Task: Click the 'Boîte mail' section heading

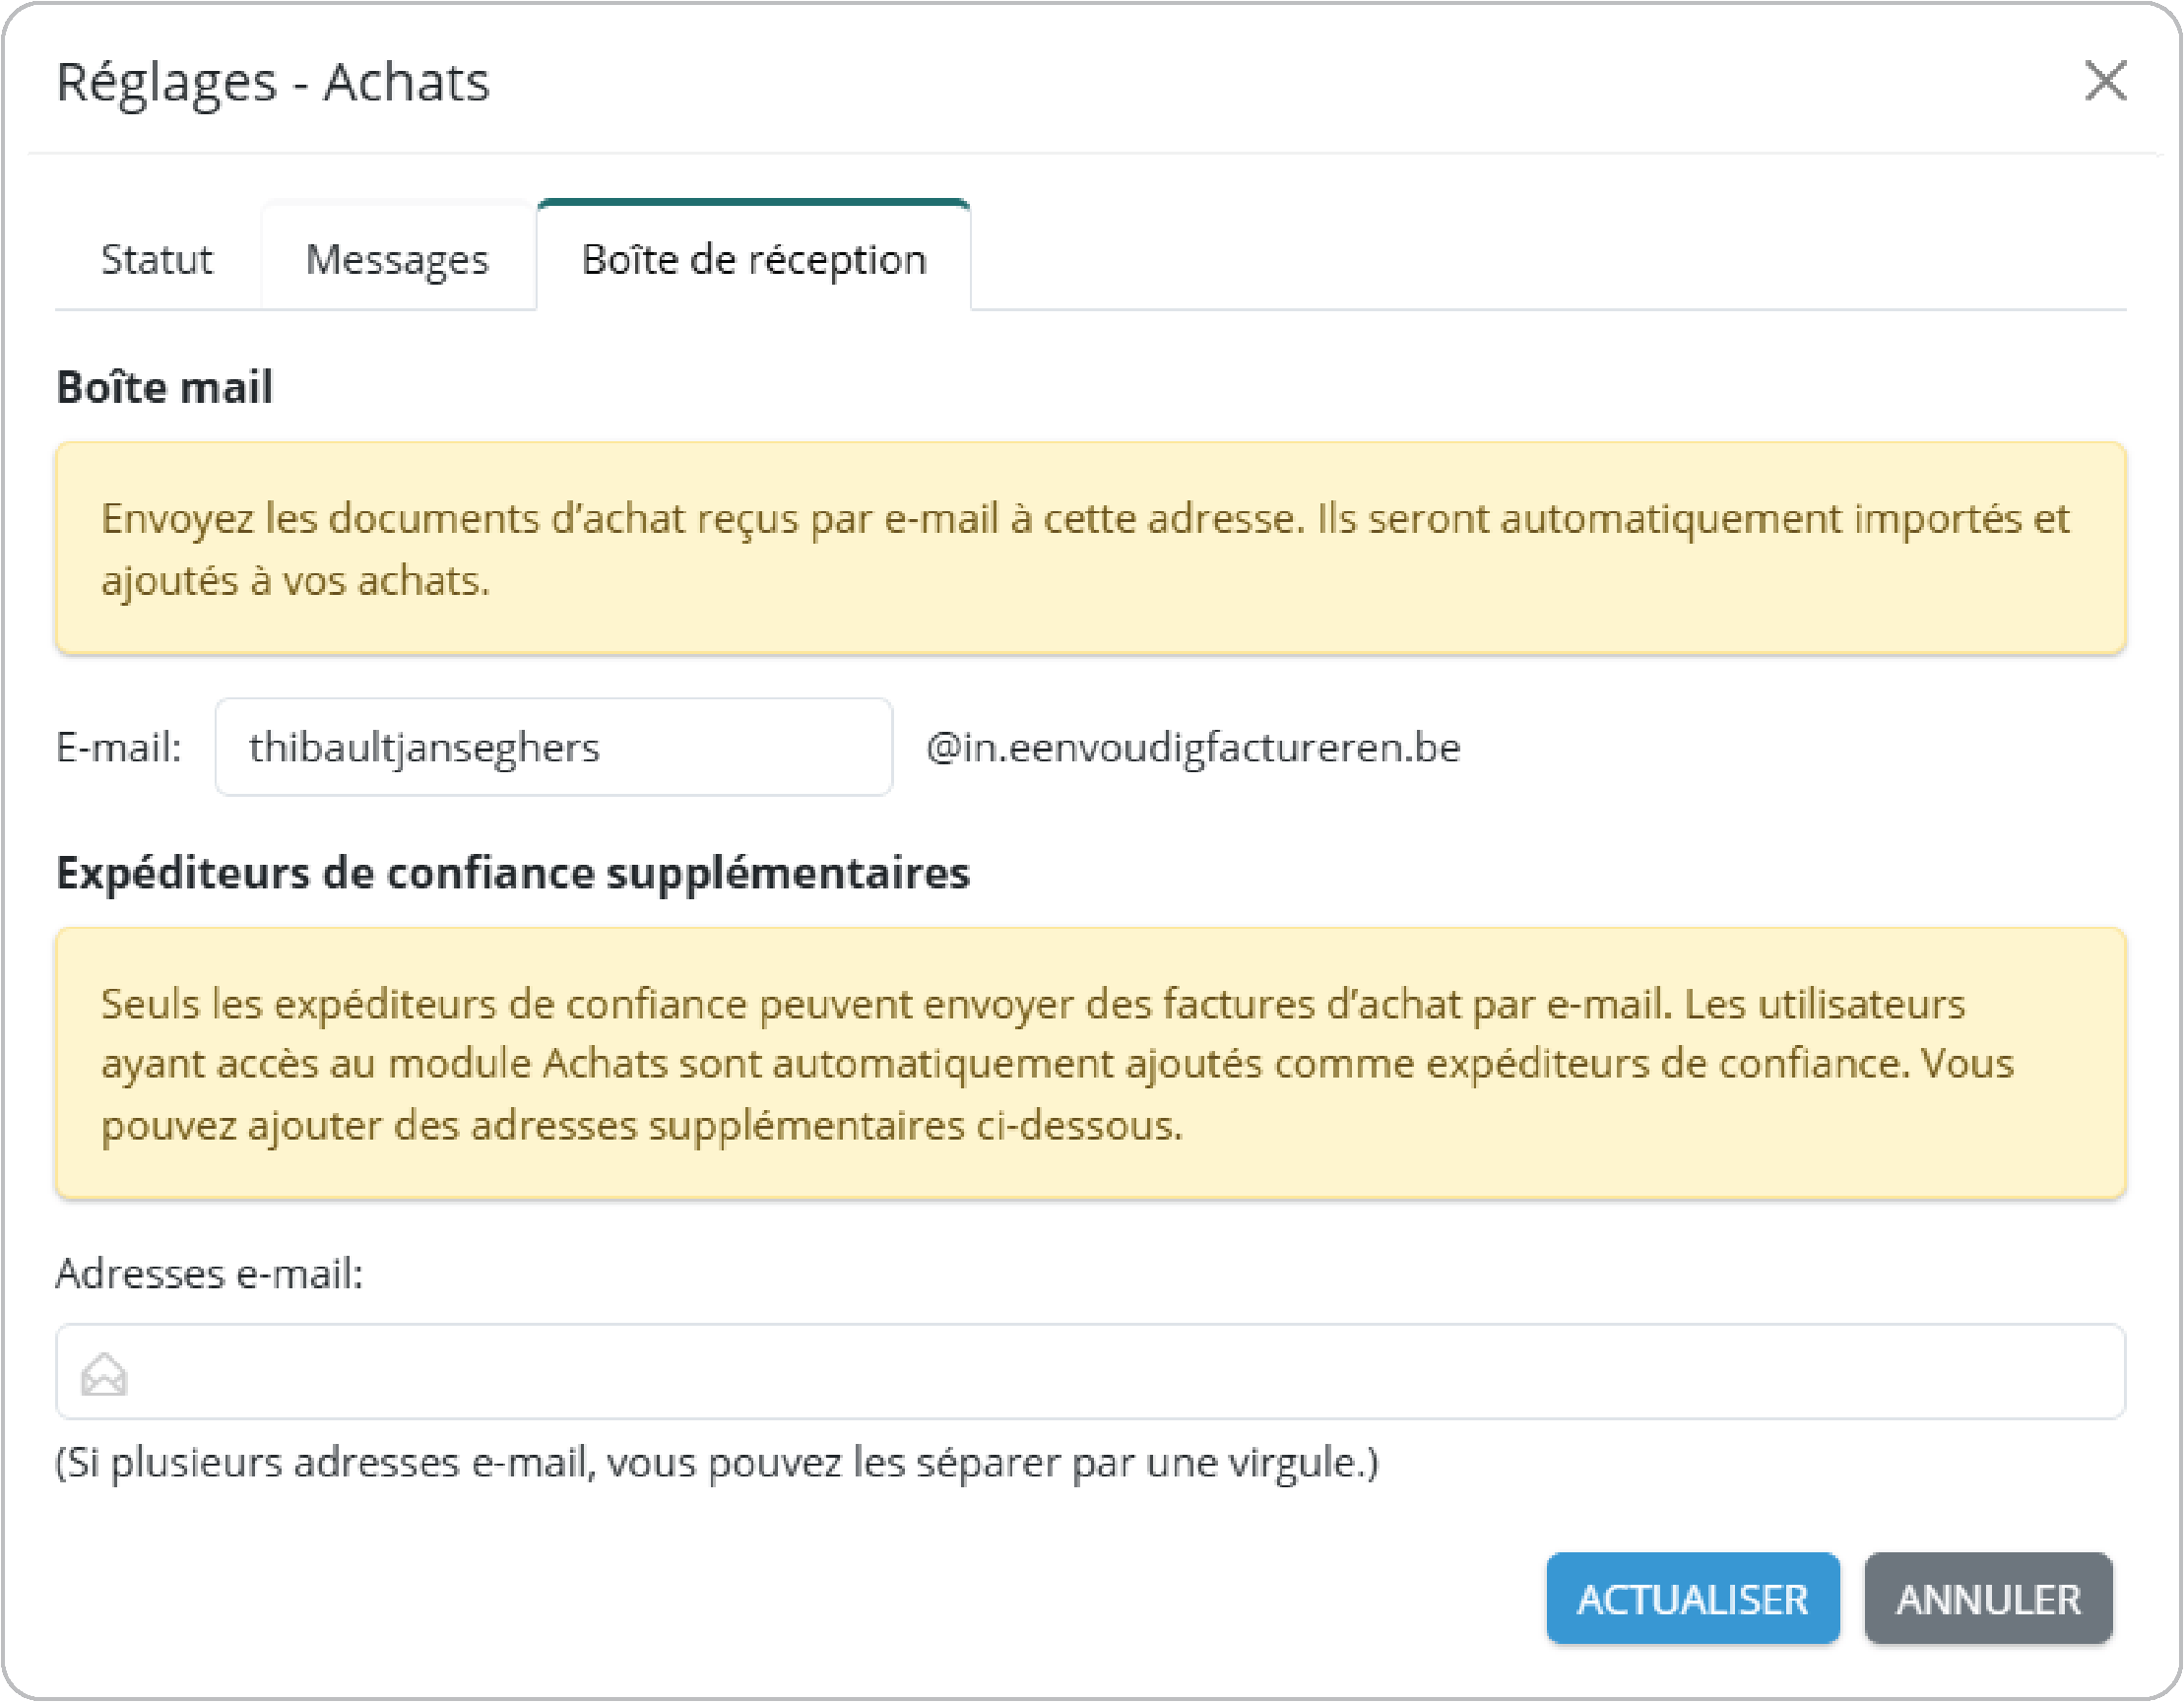Action: [x=165, y=387]
